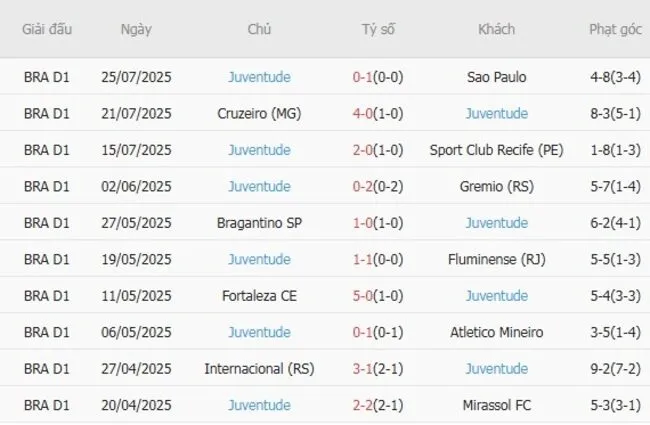Image resolution: width=650 pixels, height=425 pixels.
Task: Select Sport Club Recife (PE) team
Action: pos(496,150)
